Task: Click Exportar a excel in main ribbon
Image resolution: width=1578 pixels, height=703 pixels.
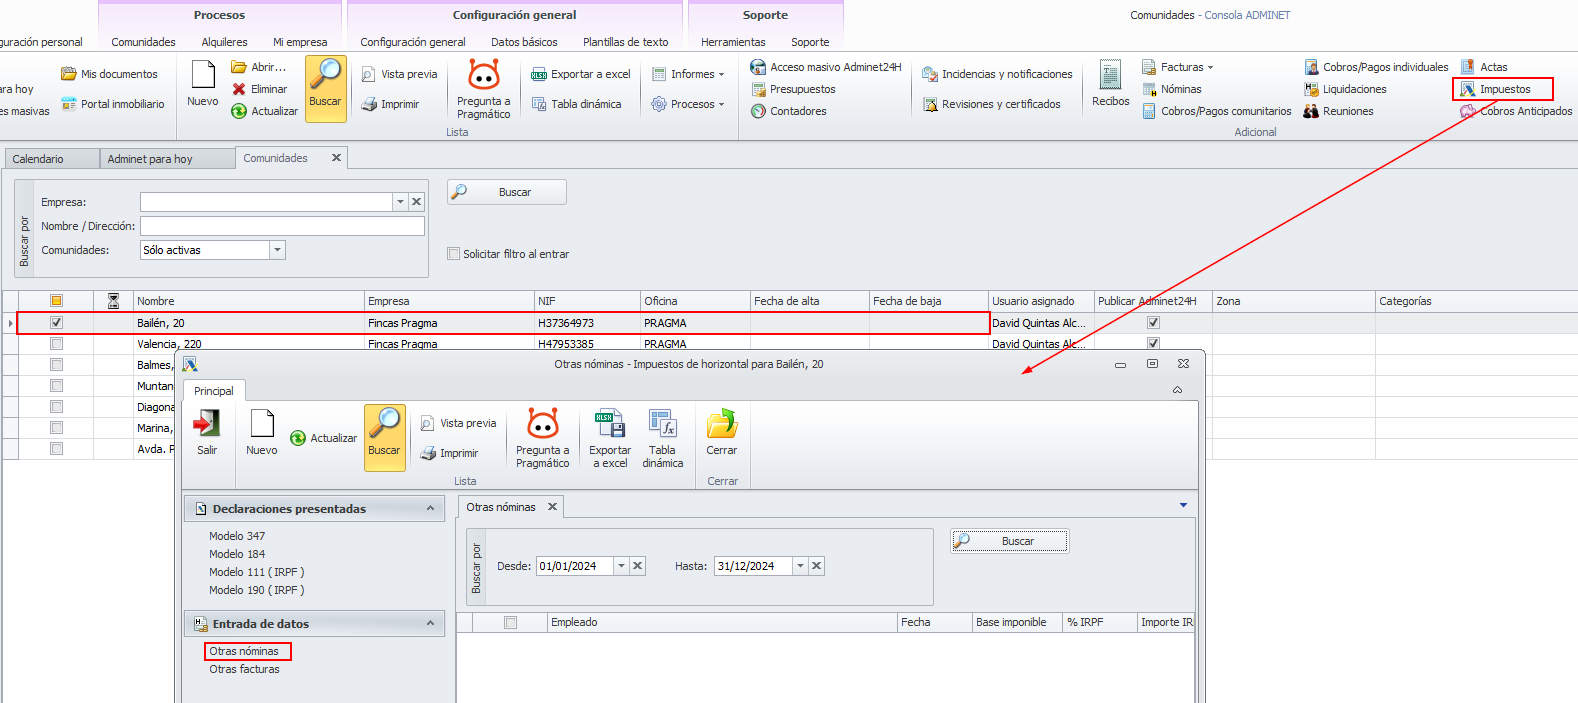Action: tap(581, 74)
